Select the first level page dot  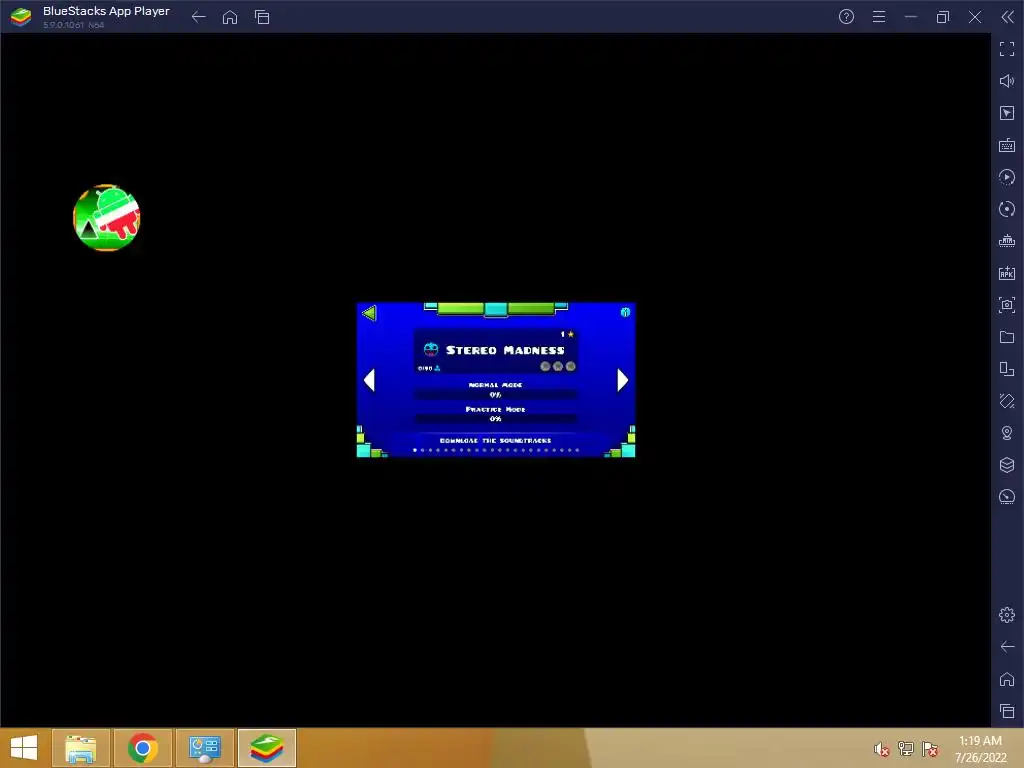[415, 450]
